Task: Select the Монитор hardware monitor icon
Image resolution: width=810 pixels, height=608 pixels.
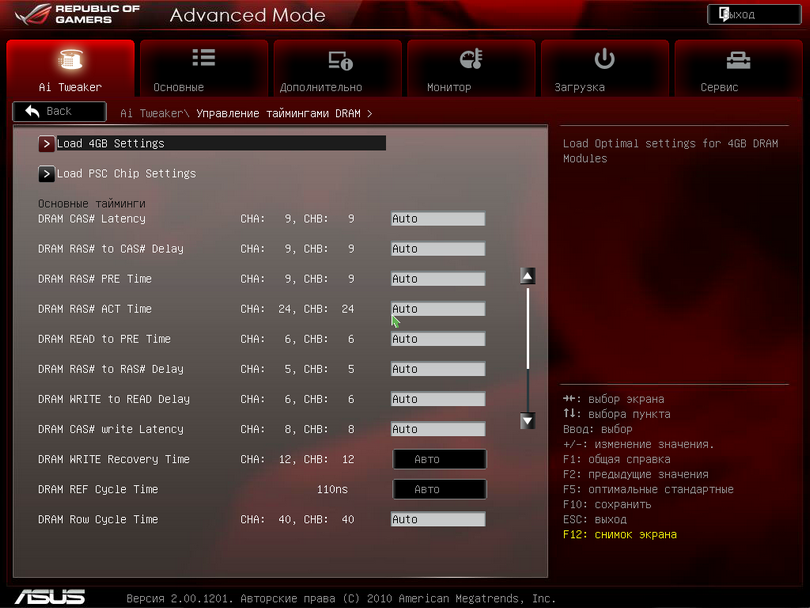Action: (471, 60)
